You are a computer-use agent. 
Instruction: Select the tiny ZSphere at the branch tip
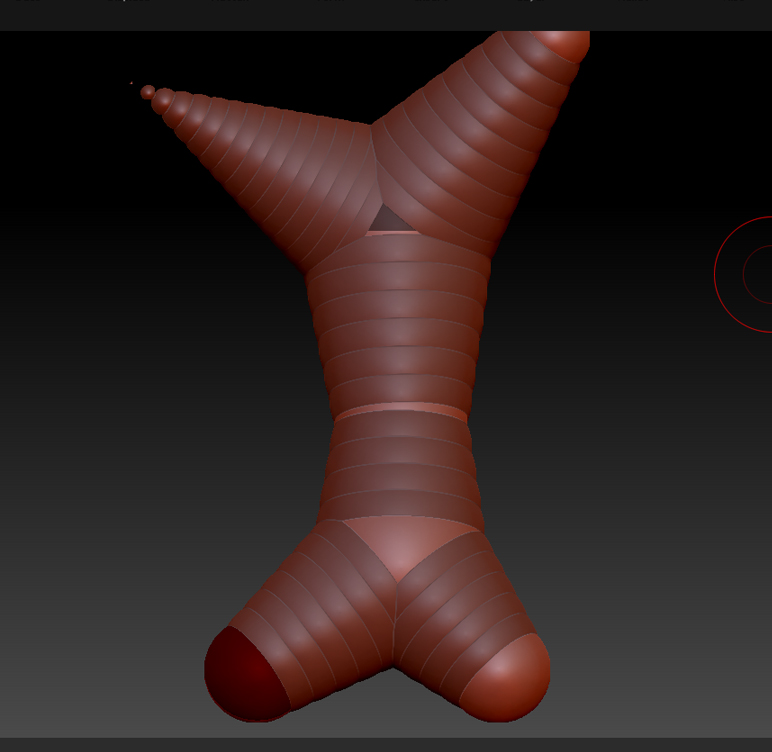click(x=147, y=92)
